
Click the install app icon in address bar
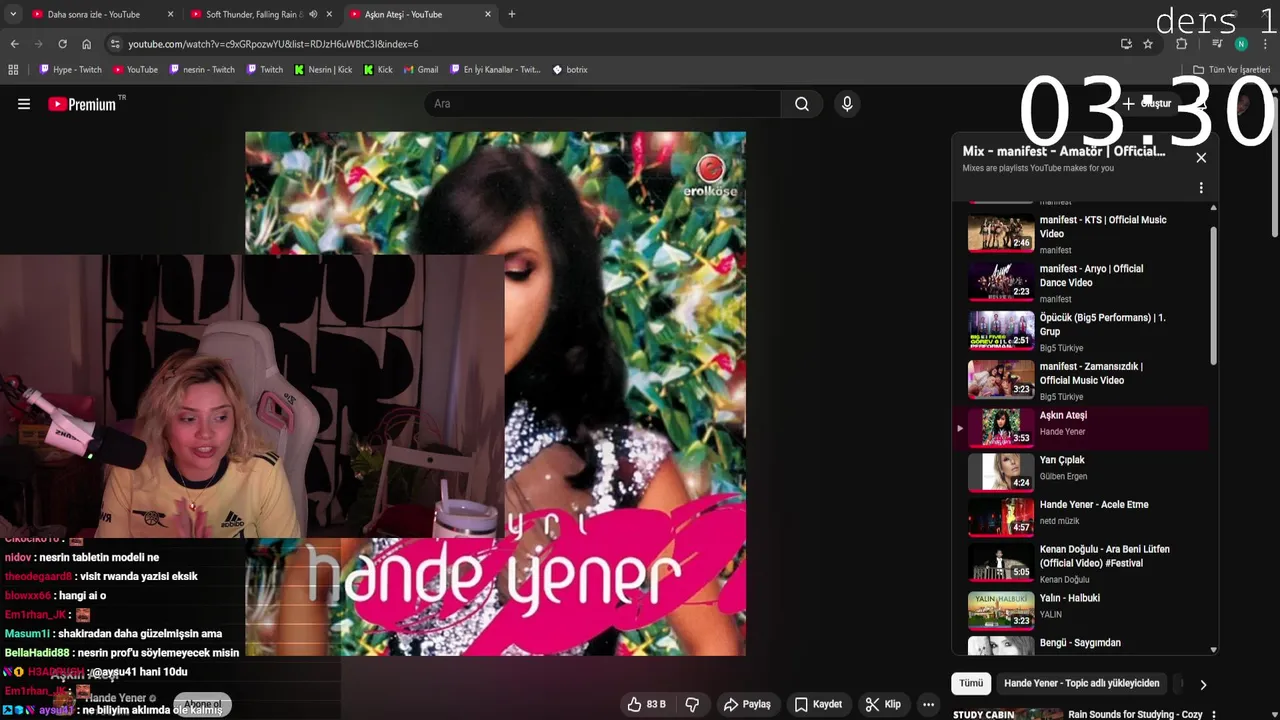(1126, 44)
